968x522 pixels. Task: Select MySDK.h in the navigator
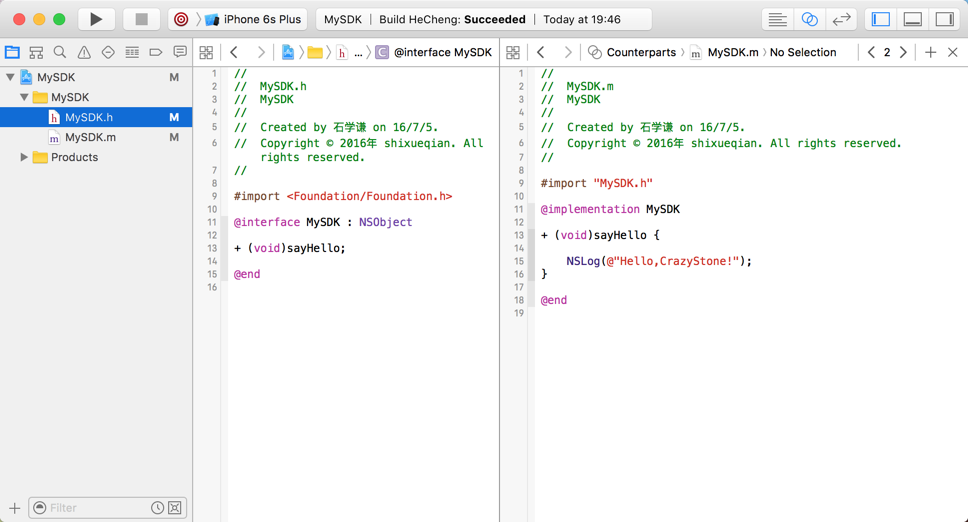point(96,117)
